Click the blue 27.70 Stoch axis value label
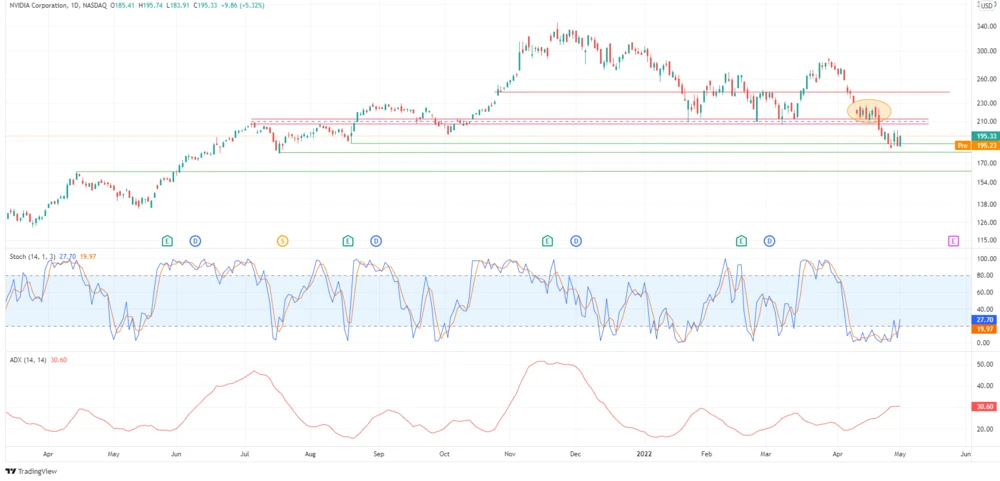This screenshot has width=1000, height=481. pos(984,319)
